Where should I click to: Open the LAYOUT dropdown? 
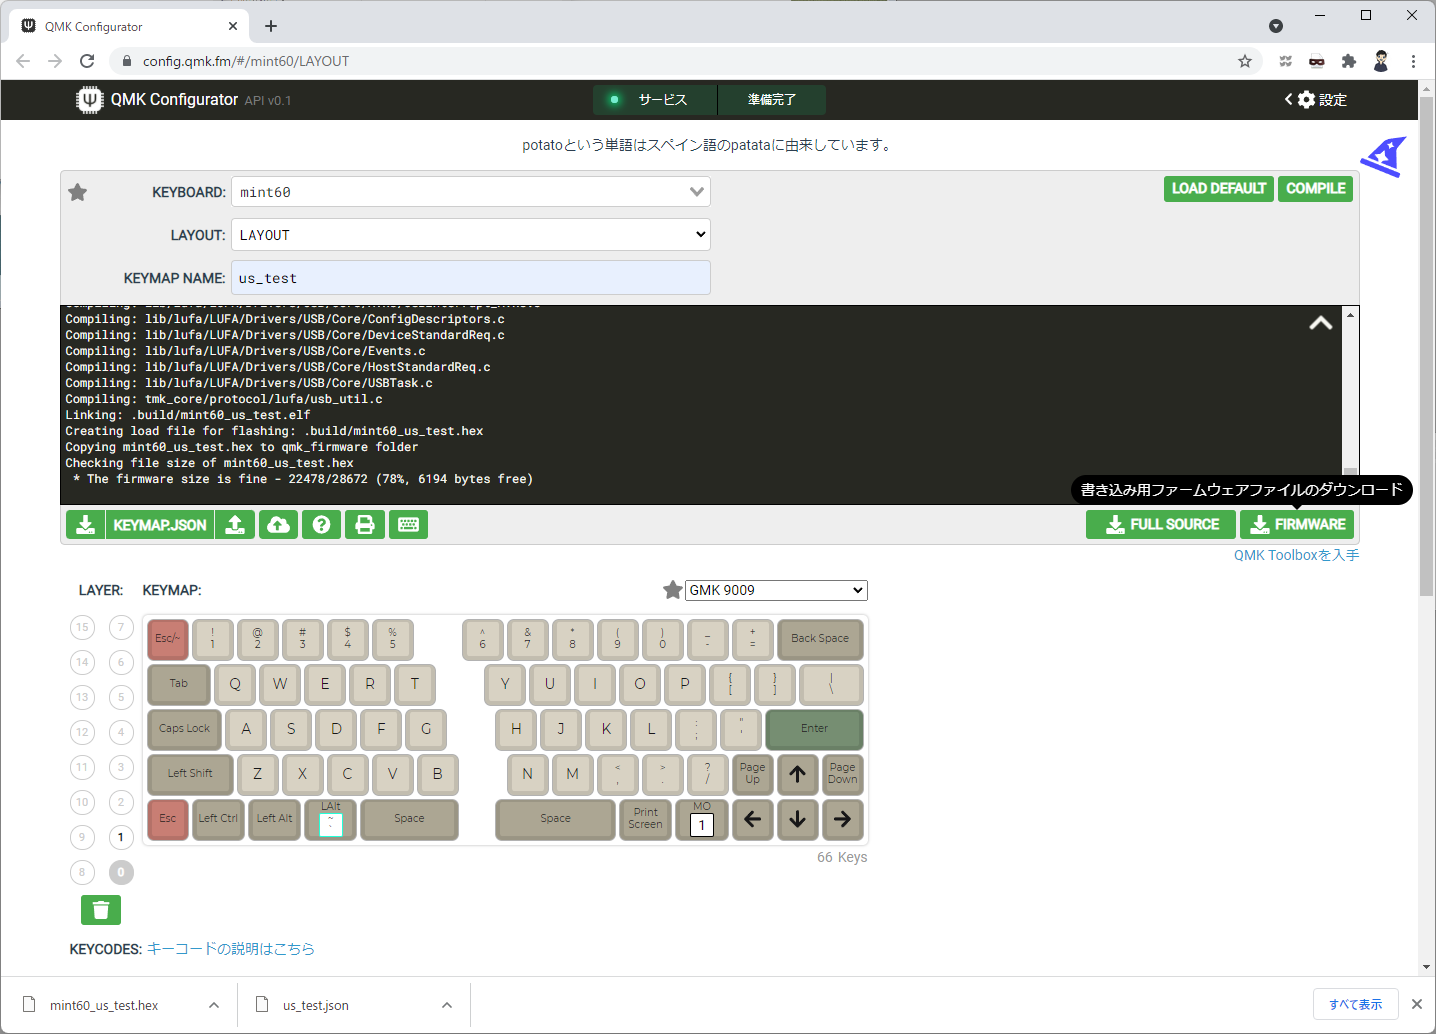point(470,235)
